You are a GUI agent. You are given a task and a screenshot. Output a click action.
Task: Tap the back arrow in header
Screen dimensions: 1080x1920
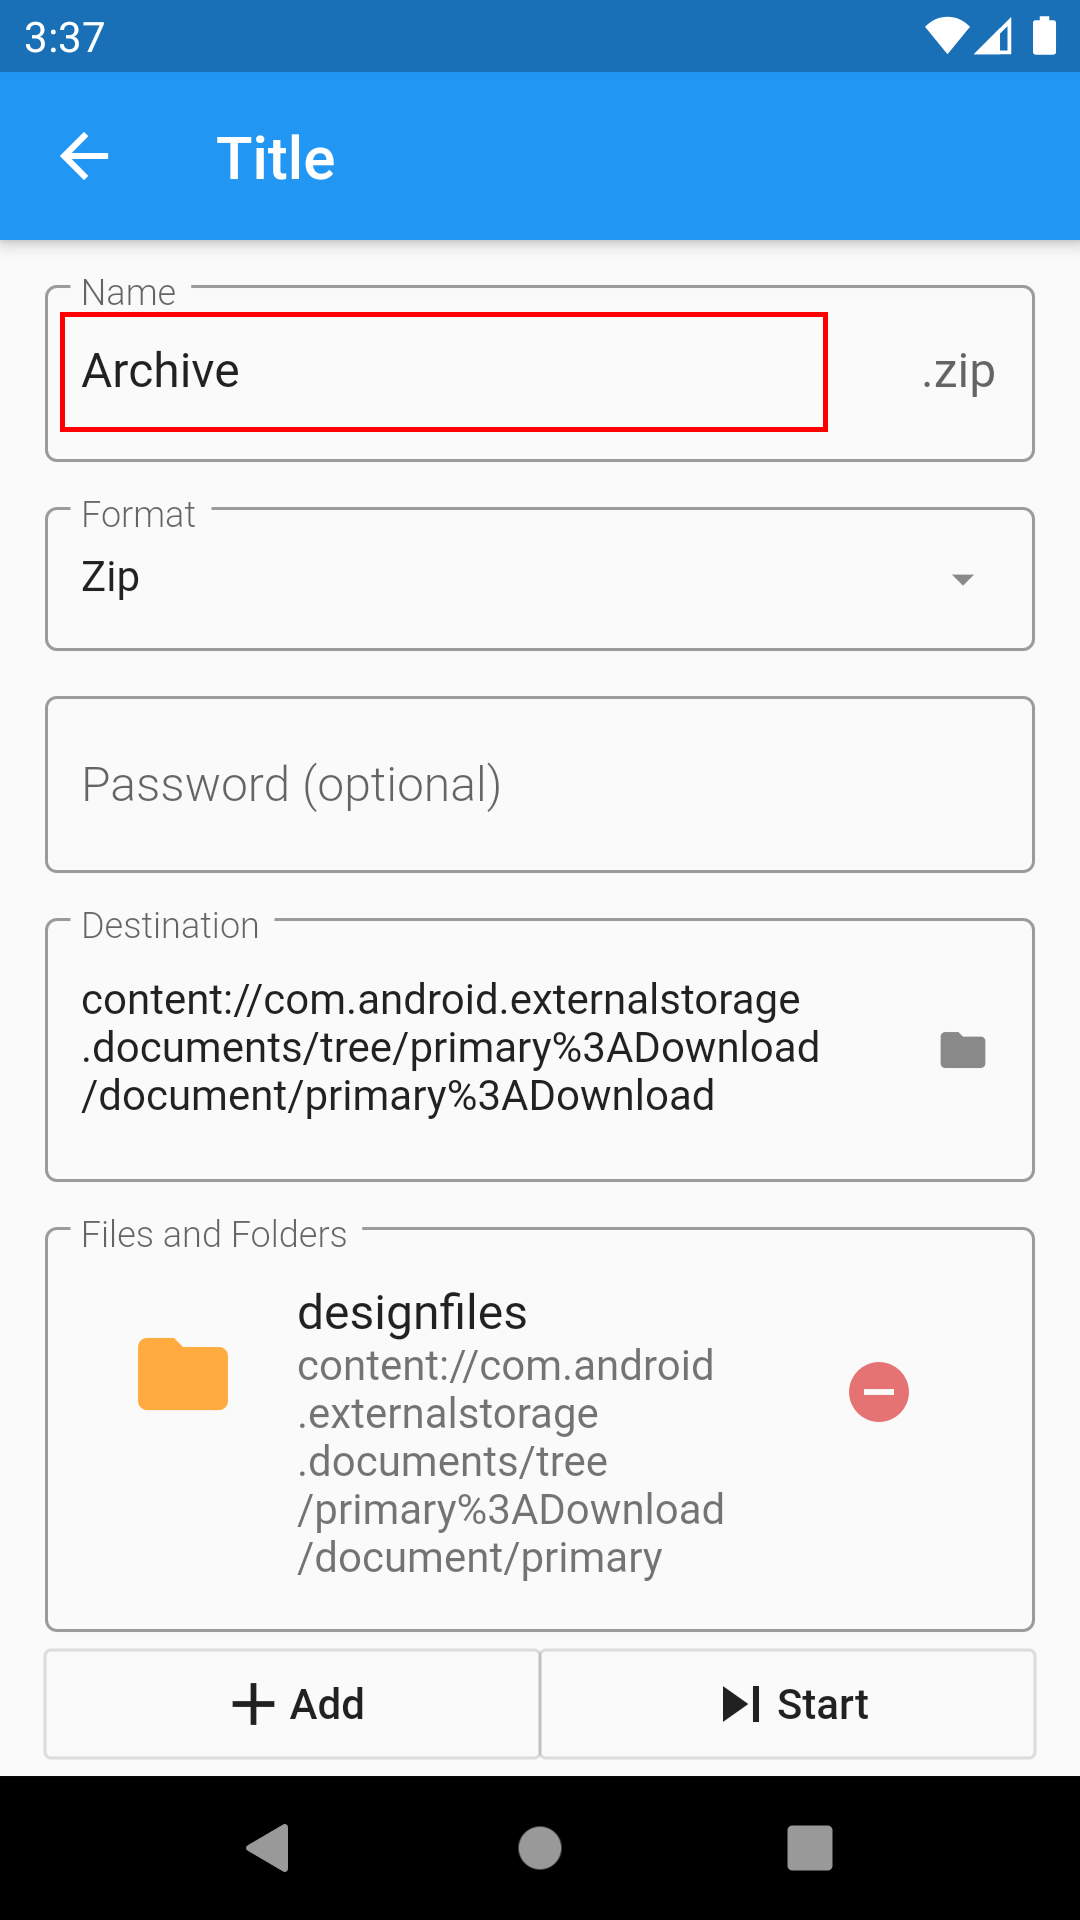click(84, 157)
